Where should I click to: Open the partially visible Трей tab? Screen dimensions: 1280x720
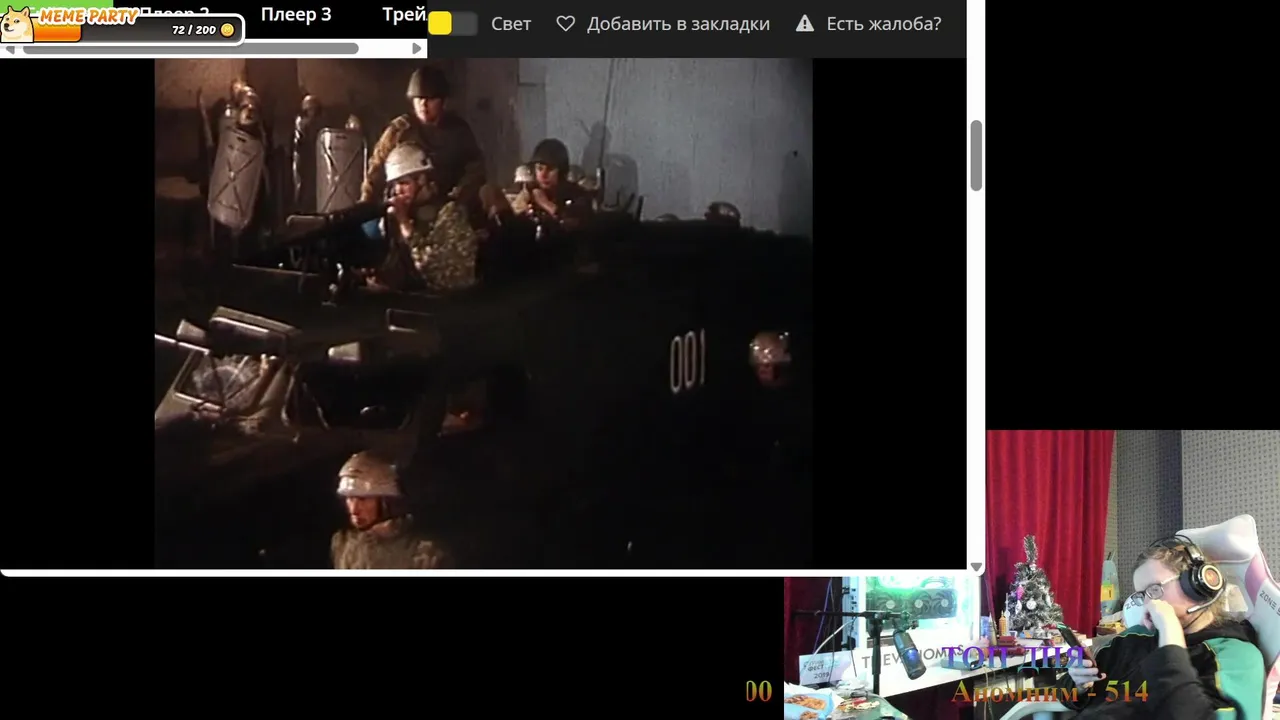tap(404, 14)
